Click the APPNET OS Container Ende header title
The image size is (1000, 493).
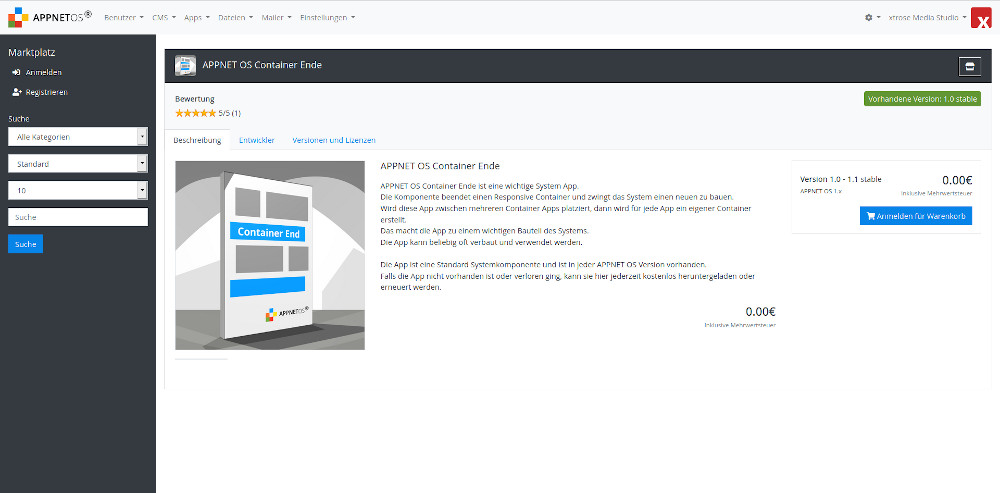[262, 65]
